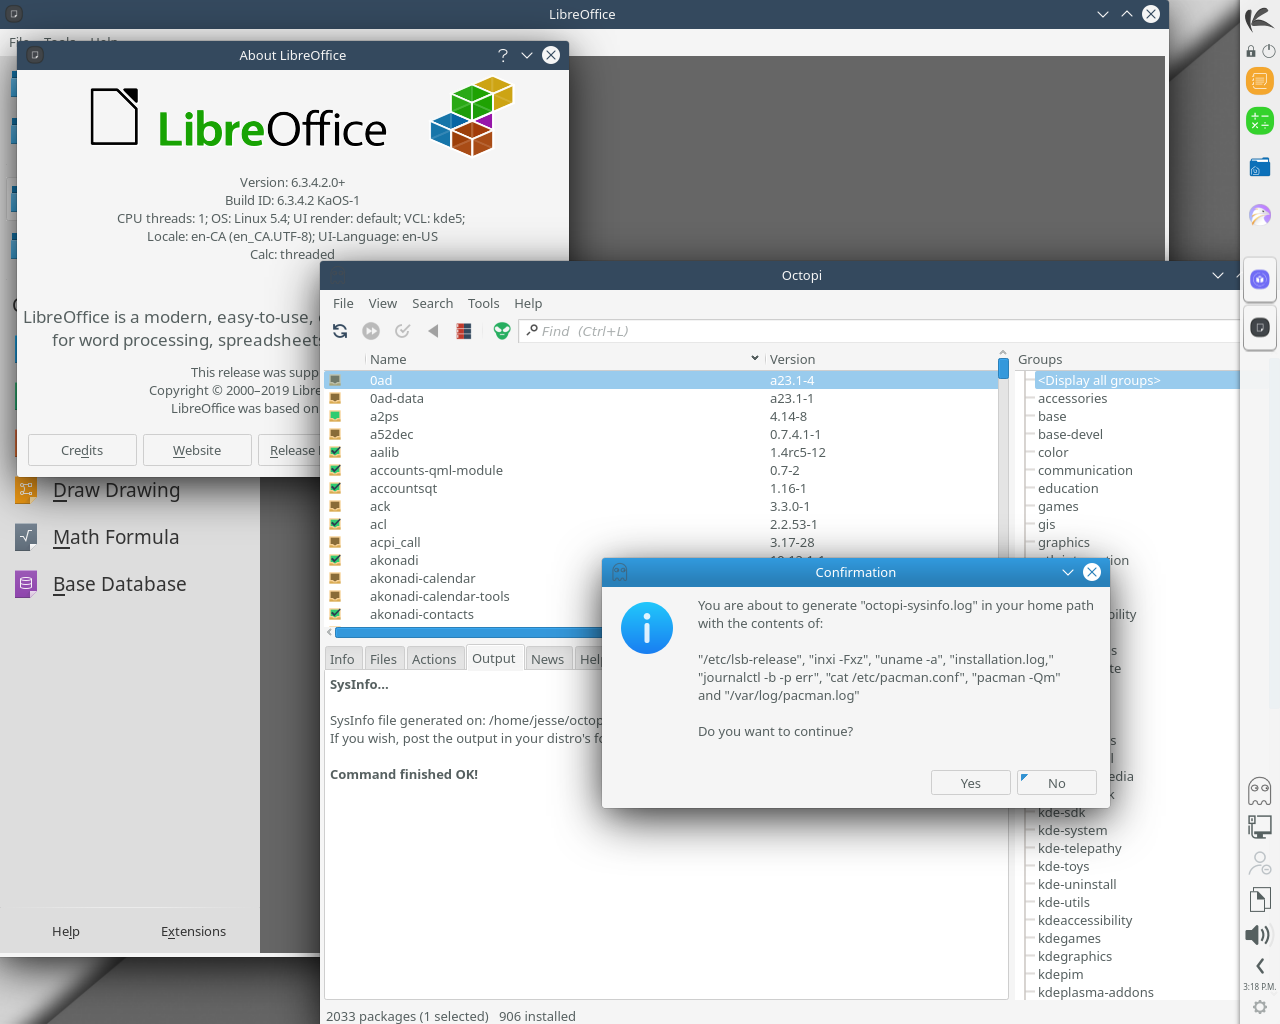Click the package status icon for a52dec
1280x1024 pixels.
click(335, 434)
